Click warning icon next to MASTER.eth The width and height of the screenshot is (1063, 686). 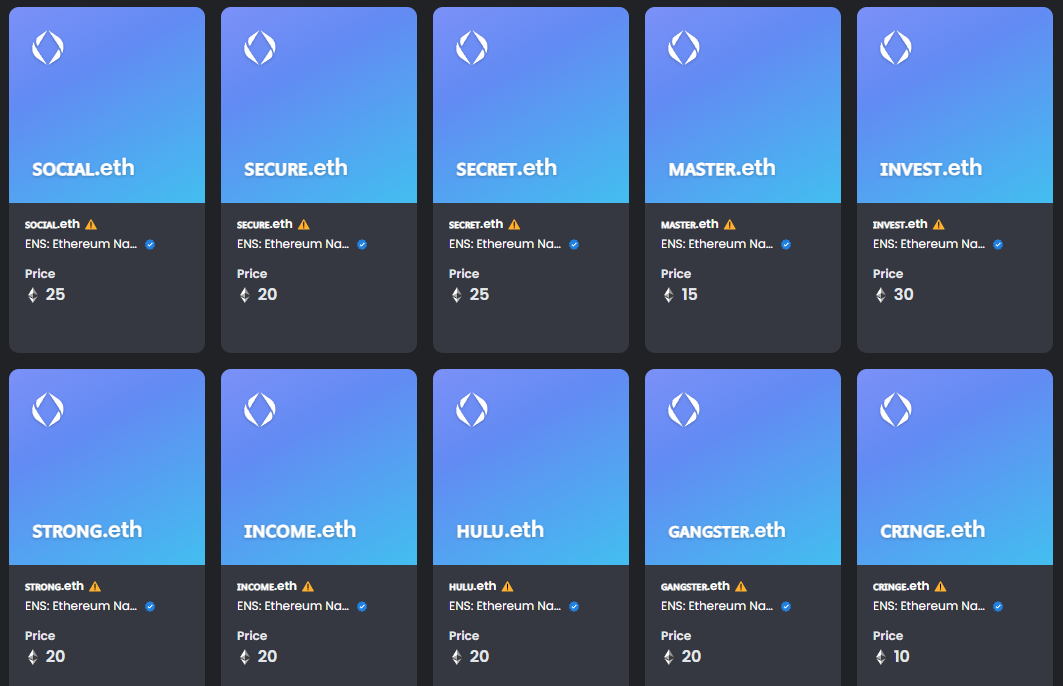tap(729, 224)
